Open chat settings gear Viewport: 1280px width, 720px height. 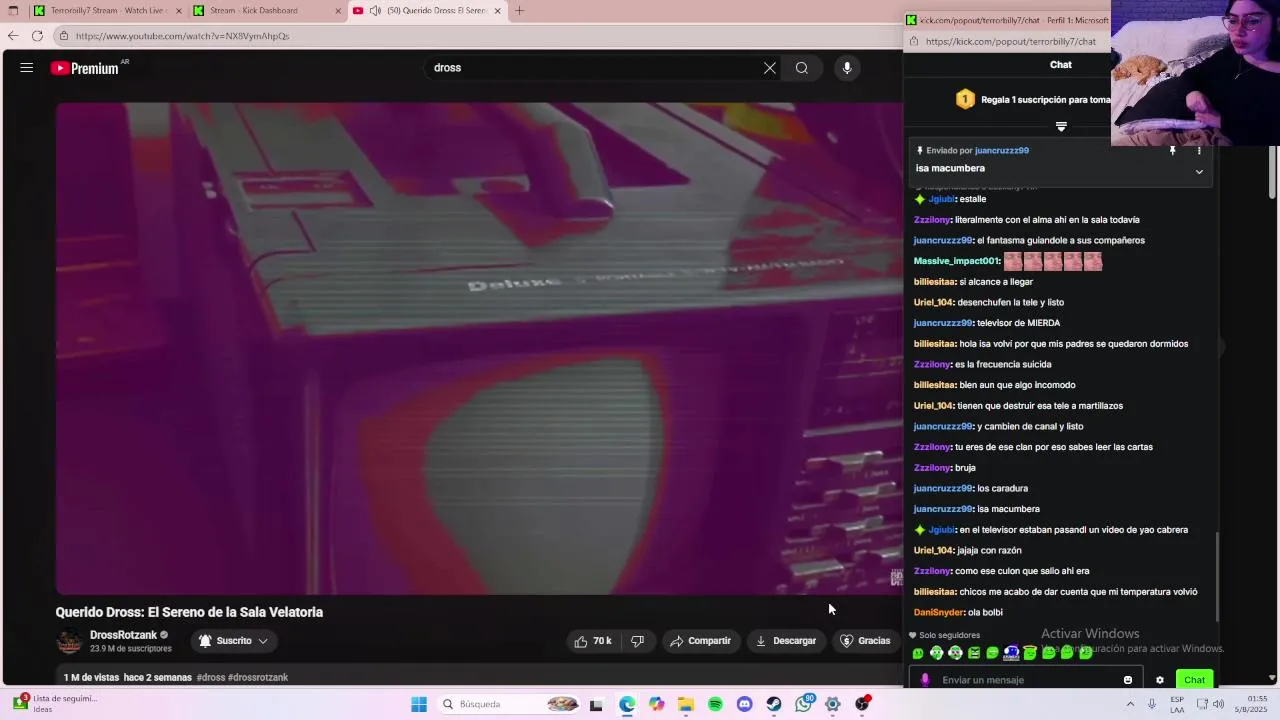pos(1160,680)
